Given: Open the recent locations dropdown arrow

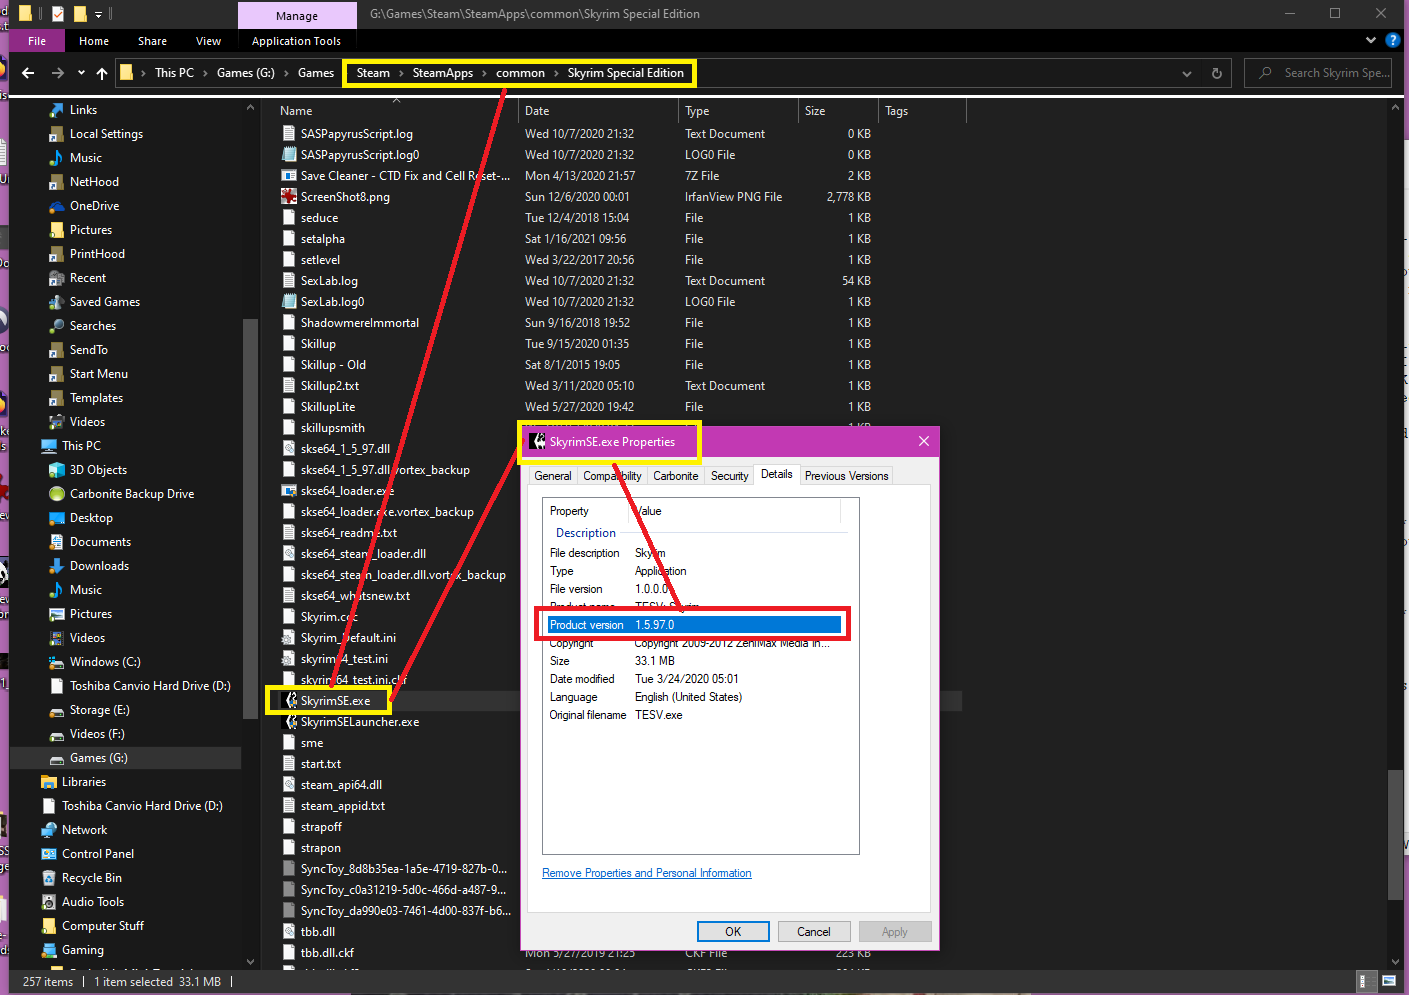Looking at the screenshot, I should [x=81, y=73].
